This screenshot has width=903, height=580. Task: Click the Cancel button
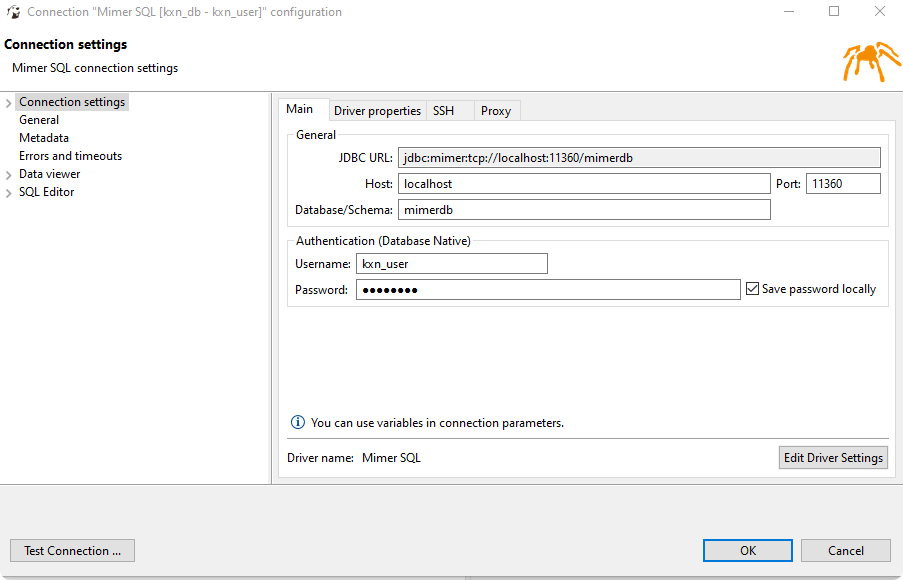click(845, 551)
